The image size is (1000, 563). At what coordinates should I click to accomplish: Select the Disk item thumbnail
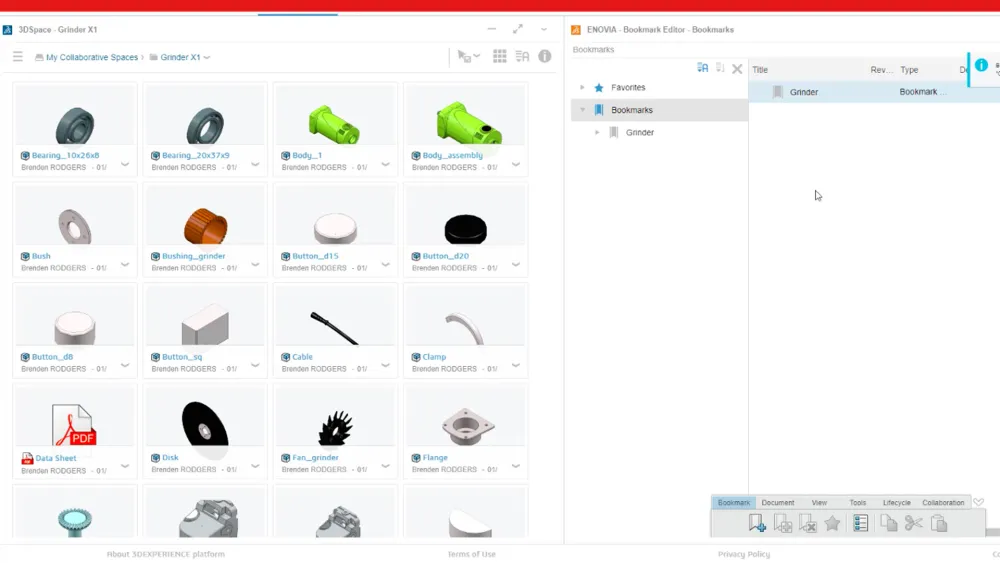pos(205,425)
